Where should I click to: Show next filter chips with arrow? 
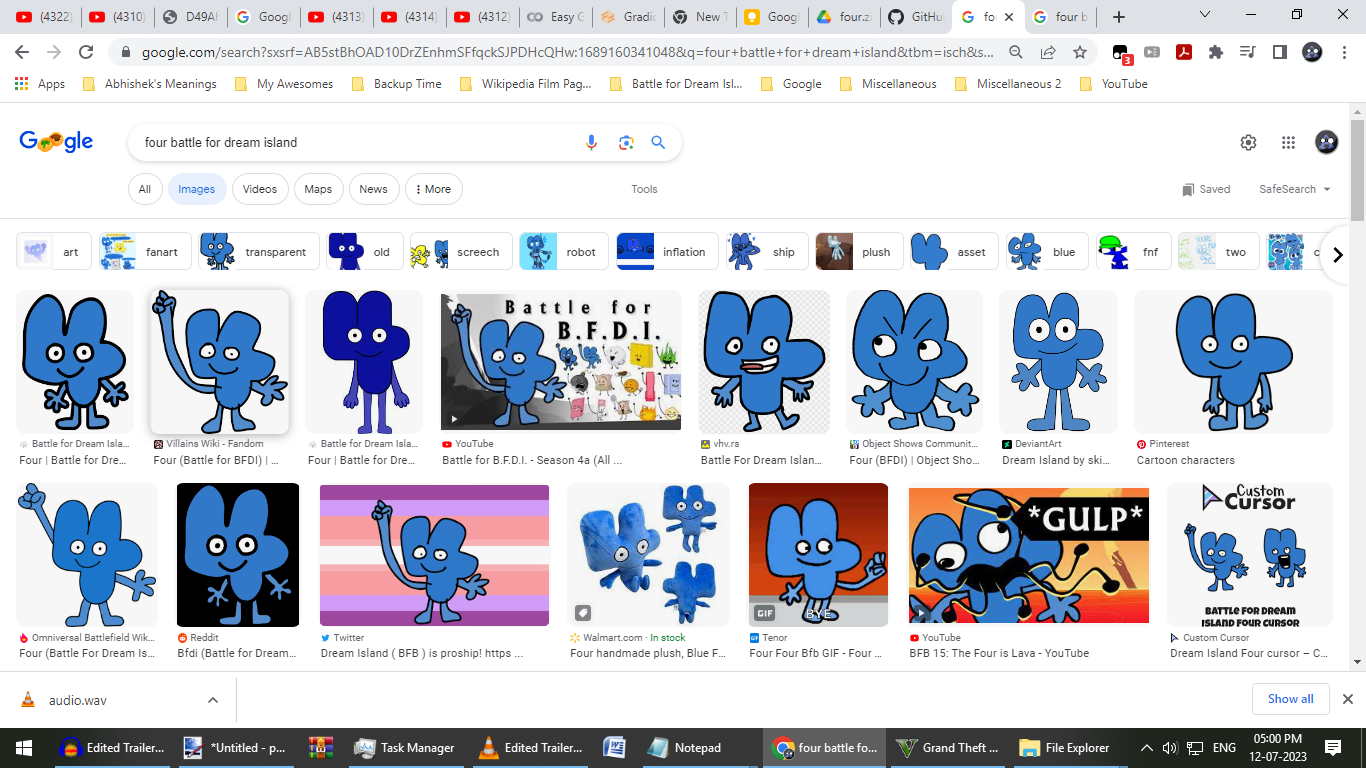(1338, 254)
